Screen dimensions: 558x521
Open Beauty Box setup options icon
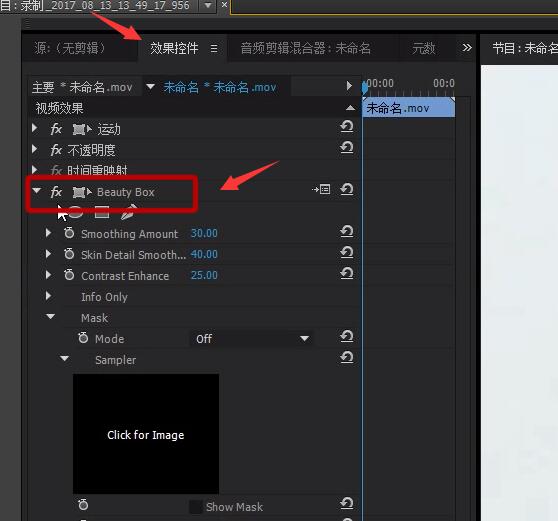click(321, 189)
